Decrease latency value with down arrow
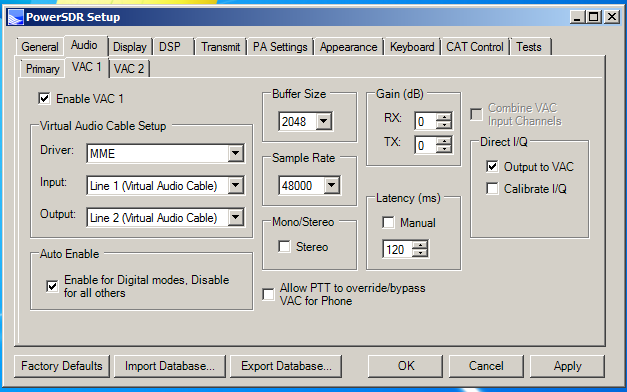The height and width of the screenshot is (392, 627). [420, 253]
